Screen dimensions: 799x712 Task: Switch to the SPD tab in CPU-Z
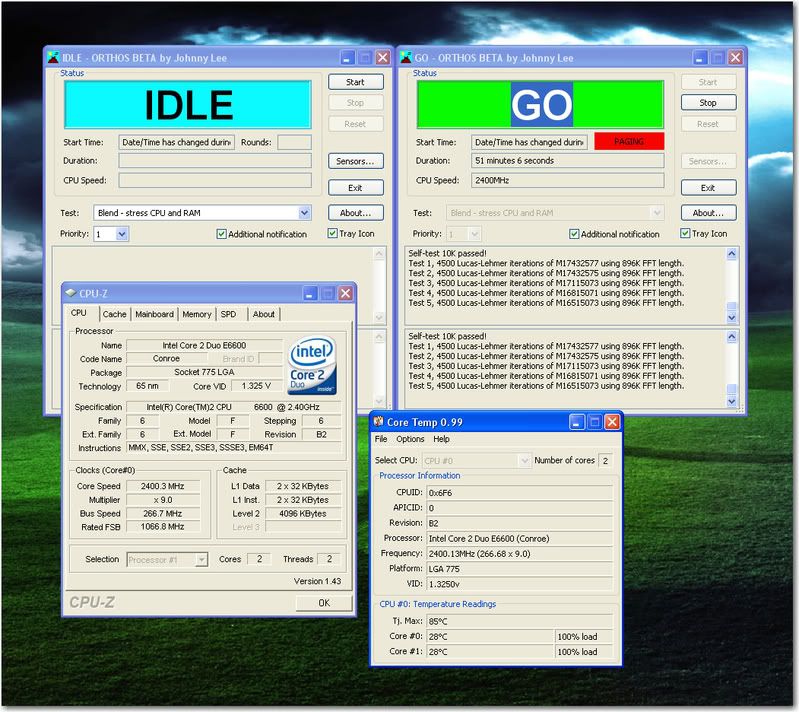228,314
